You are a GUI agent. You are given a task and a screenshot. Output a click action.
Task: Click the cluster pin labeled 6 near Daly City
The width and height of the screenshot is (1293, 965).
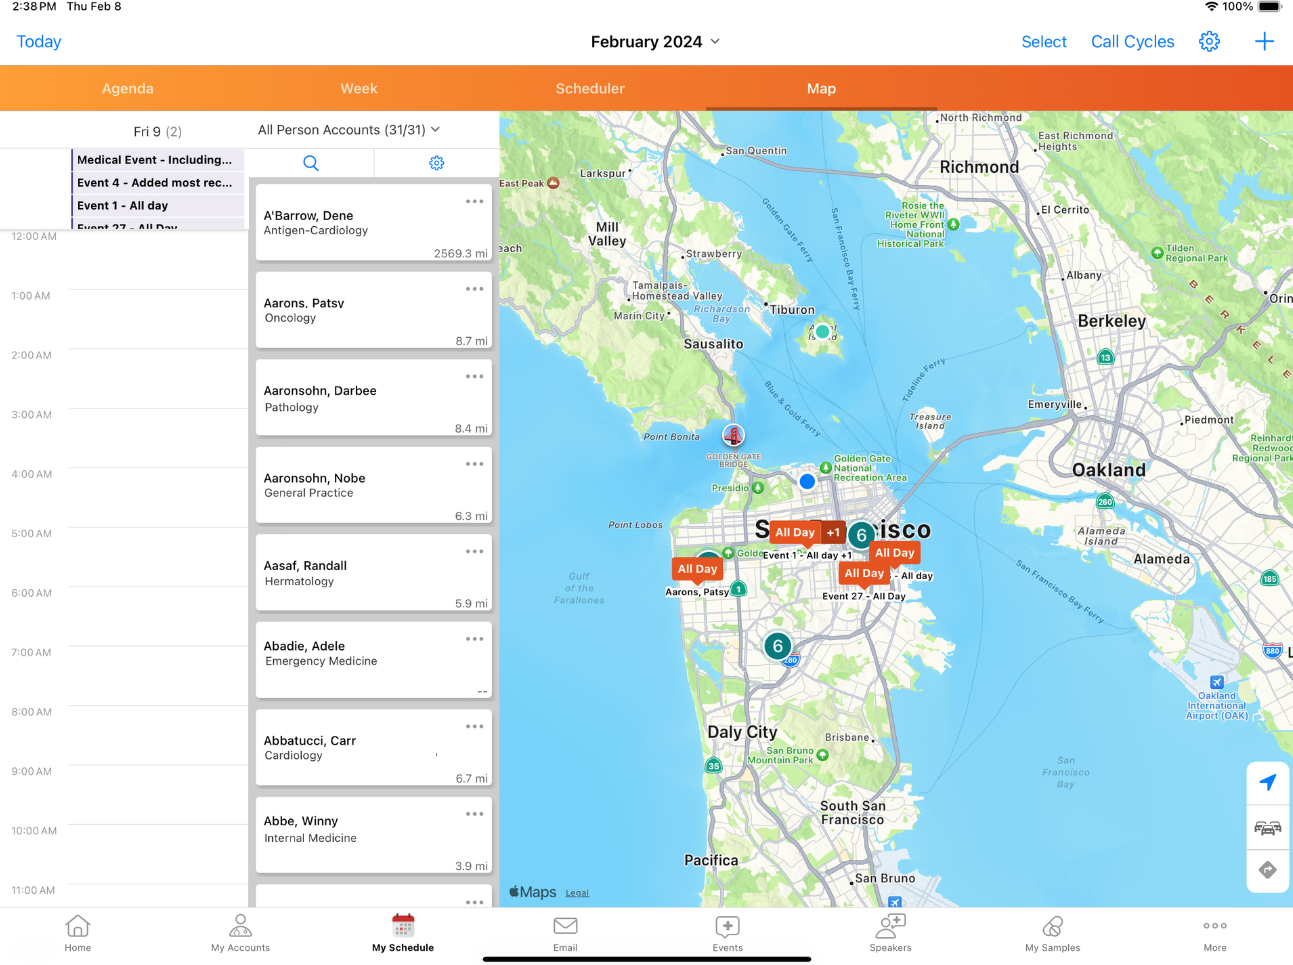(777, 646)
